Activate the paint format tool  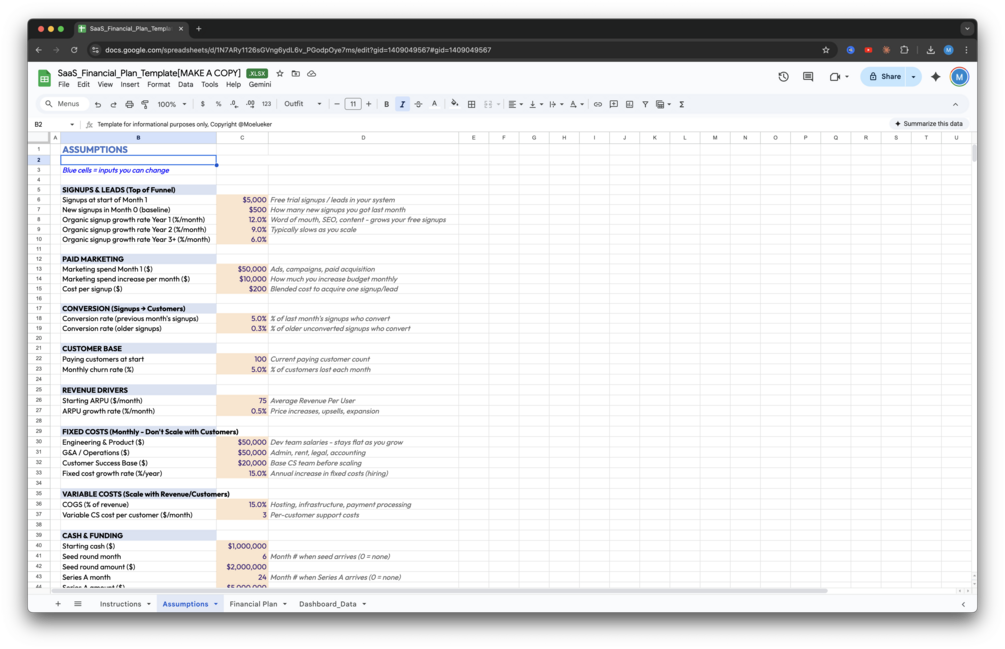145,104
